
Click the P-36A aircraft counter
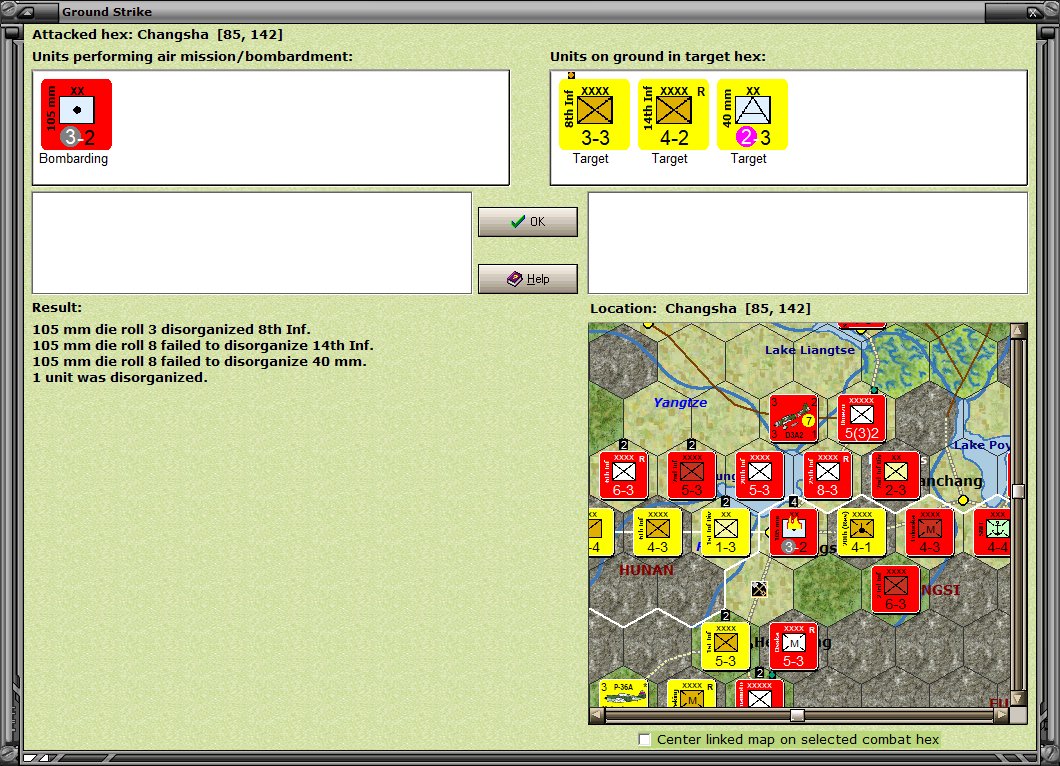[x=623, y=694]
